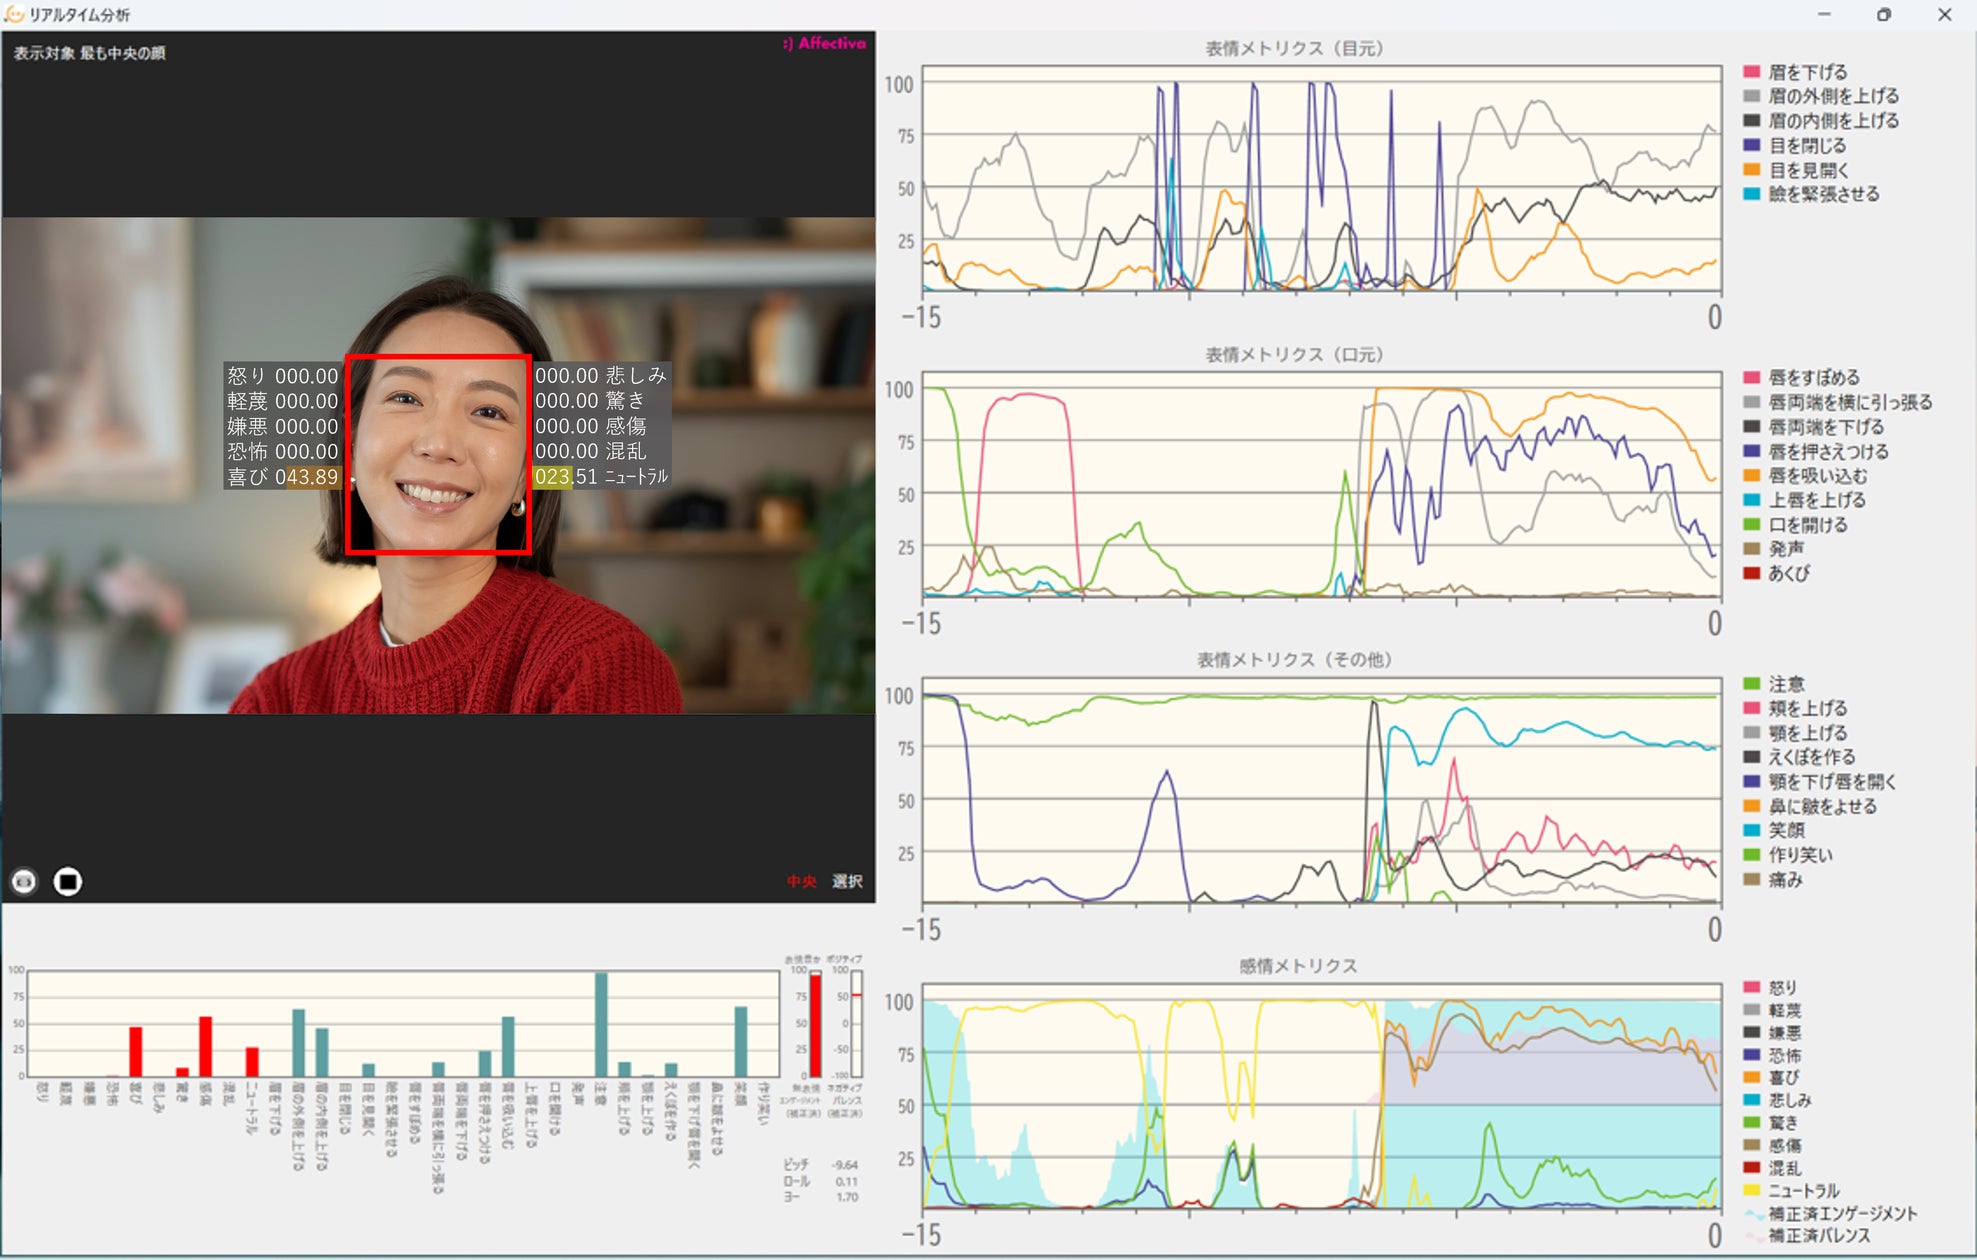The height and width of the screenshot is (1260, 1977).
Task: Click the ニュートラル legend marker
Action: [1751, 1190]
